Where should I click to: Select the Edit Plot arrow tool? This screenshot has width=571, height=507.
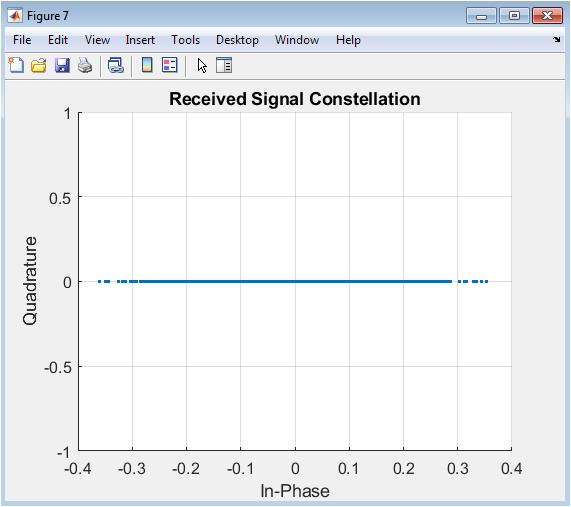[202, 66]
